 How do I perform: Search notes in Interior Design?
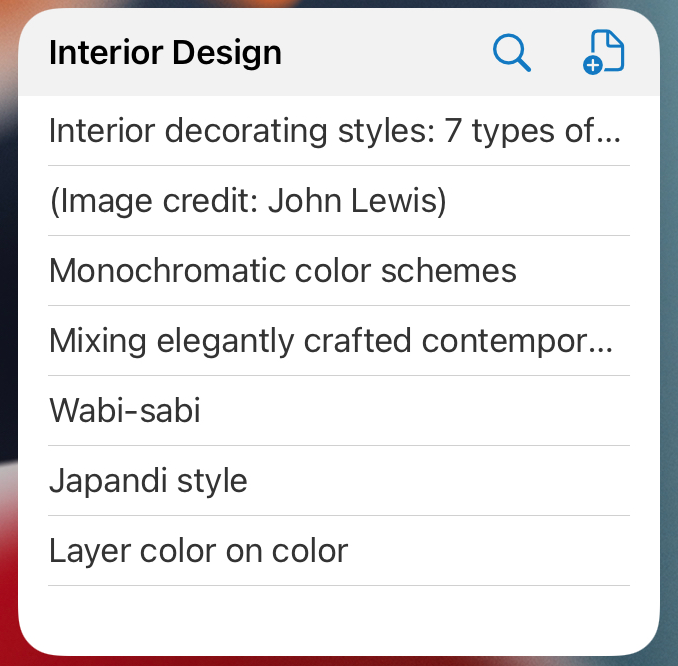(512, 53)
